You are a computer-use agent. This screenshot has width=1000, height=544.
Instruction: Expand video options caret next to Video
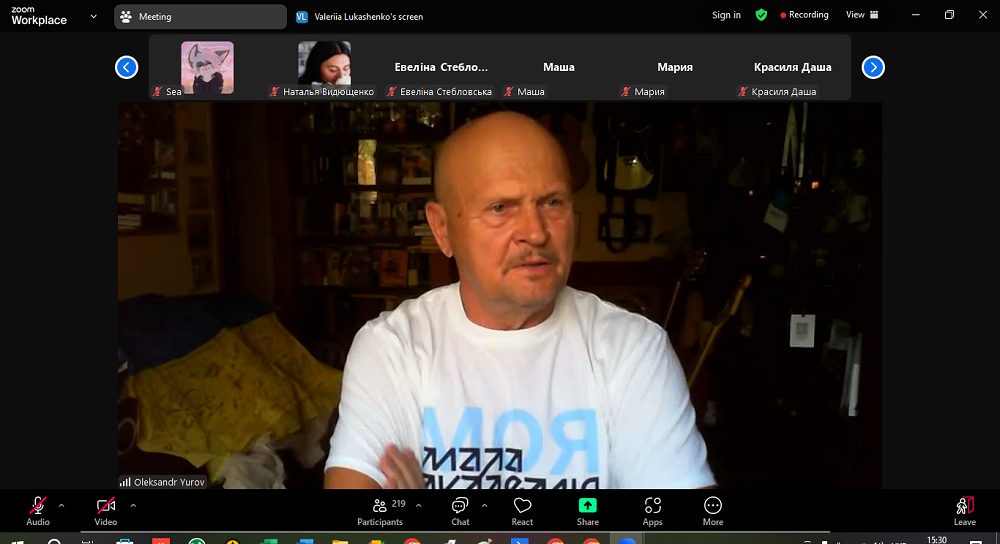[x=133, y=506]
